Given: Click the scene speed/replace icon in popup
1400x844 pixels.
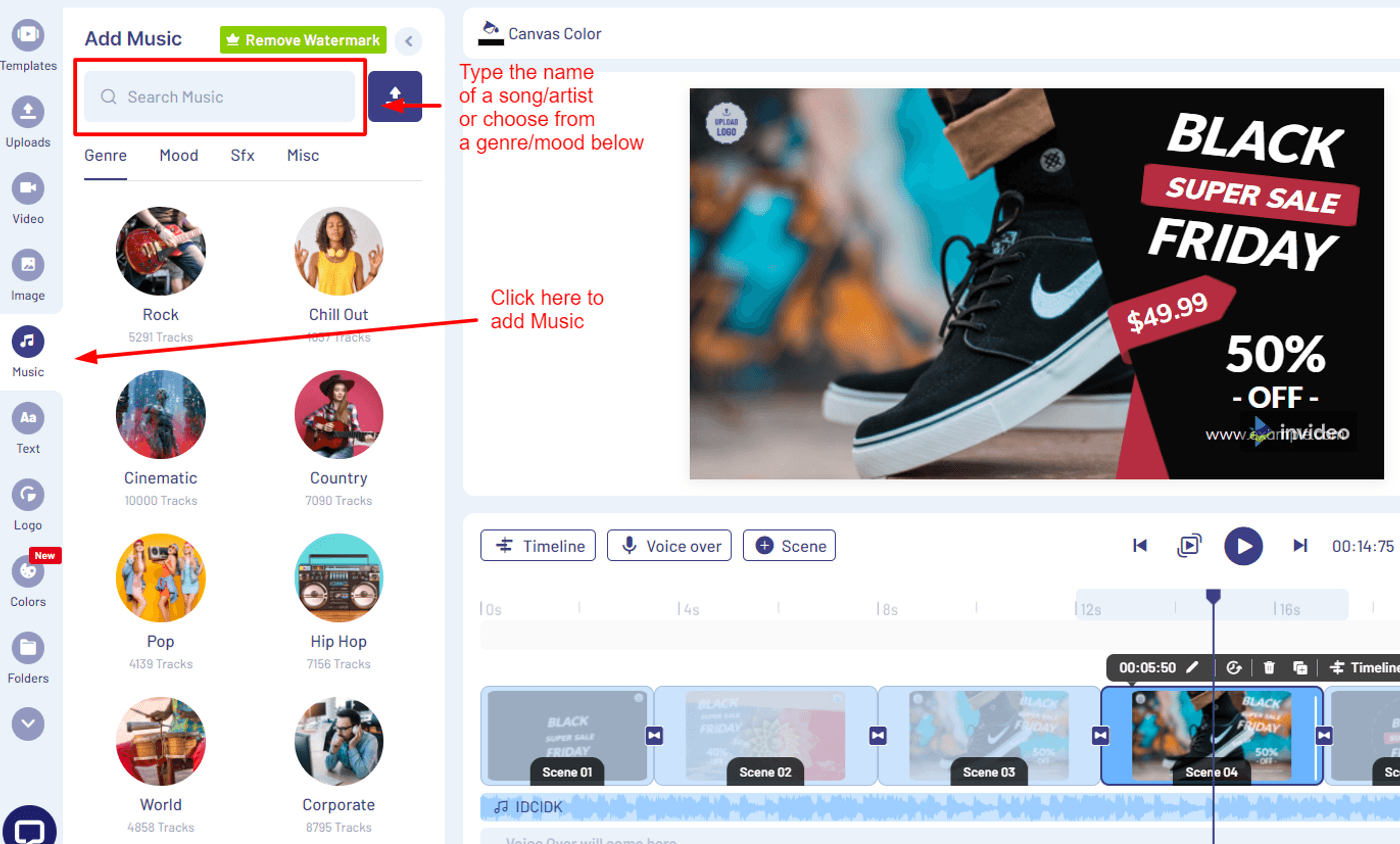Looking at the screenshot, I should [x=1233, y=668].
